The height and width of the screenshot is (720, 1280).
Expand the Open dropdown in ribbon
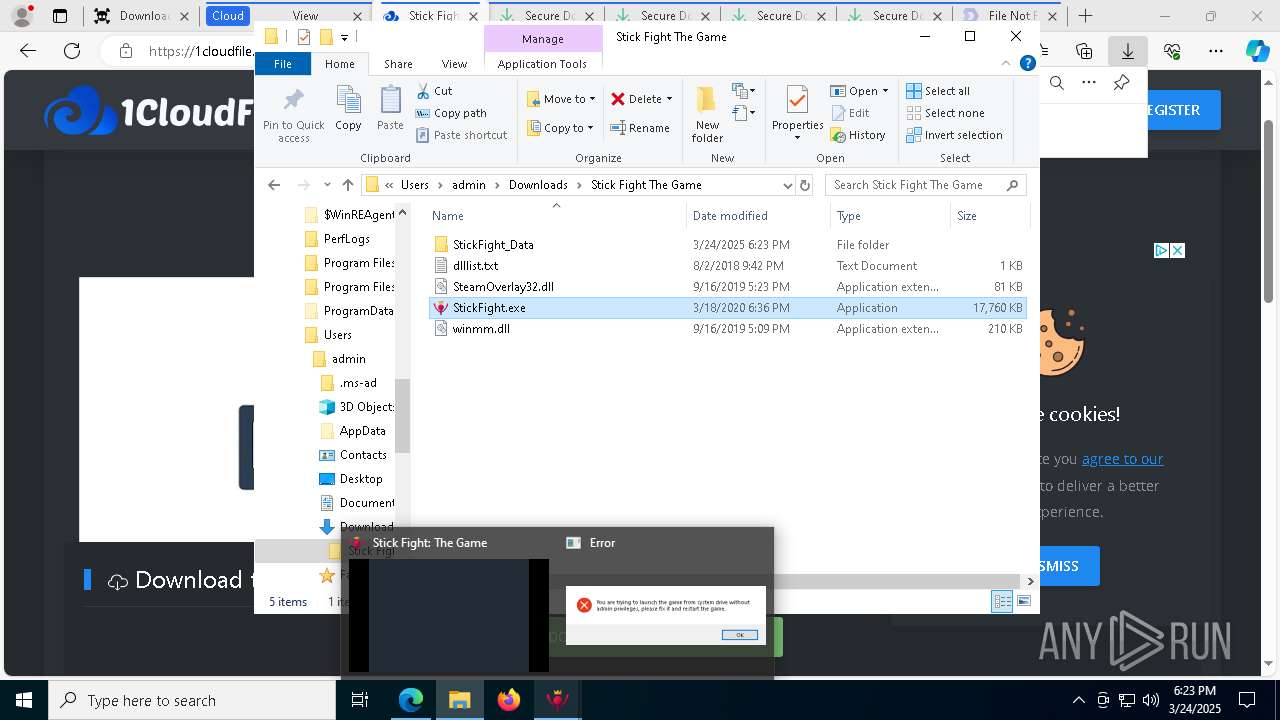pos(885,91)
